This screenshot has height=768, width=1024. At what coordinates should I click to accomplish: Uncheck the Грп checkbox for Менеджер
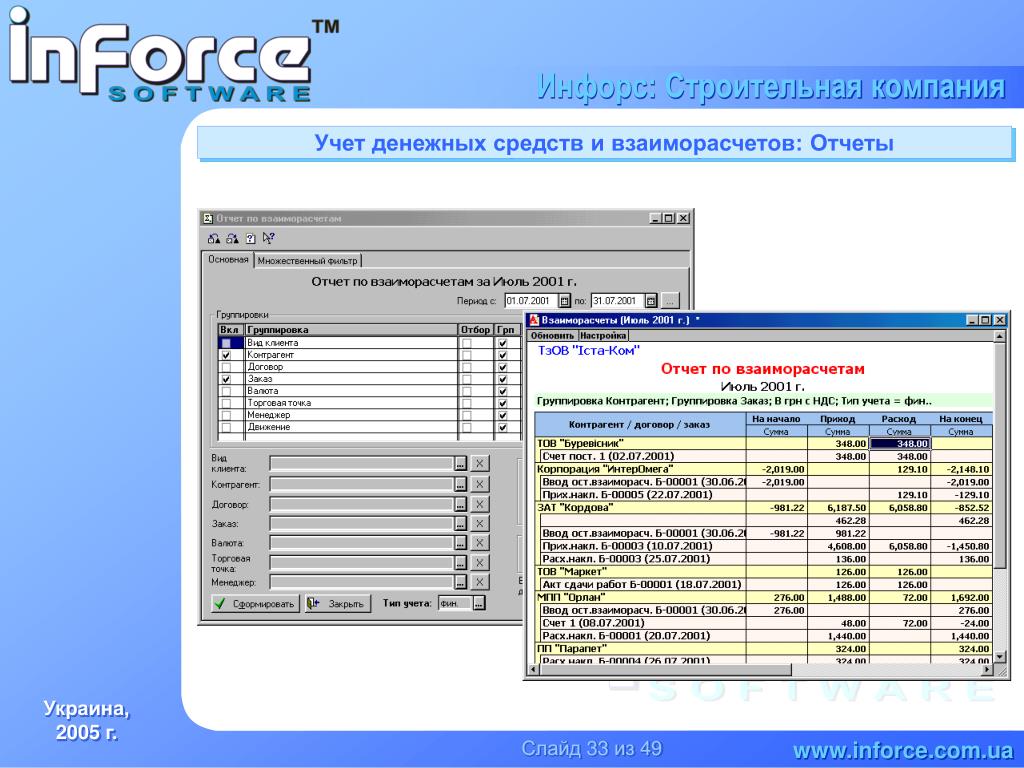click(x=503, y=415)
